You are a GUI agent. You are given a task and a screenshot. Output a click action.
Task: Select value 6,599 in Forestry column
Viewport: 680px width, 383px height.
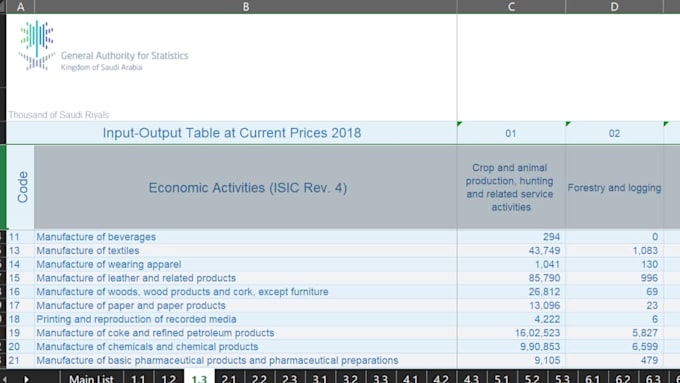tap(615, 347)
